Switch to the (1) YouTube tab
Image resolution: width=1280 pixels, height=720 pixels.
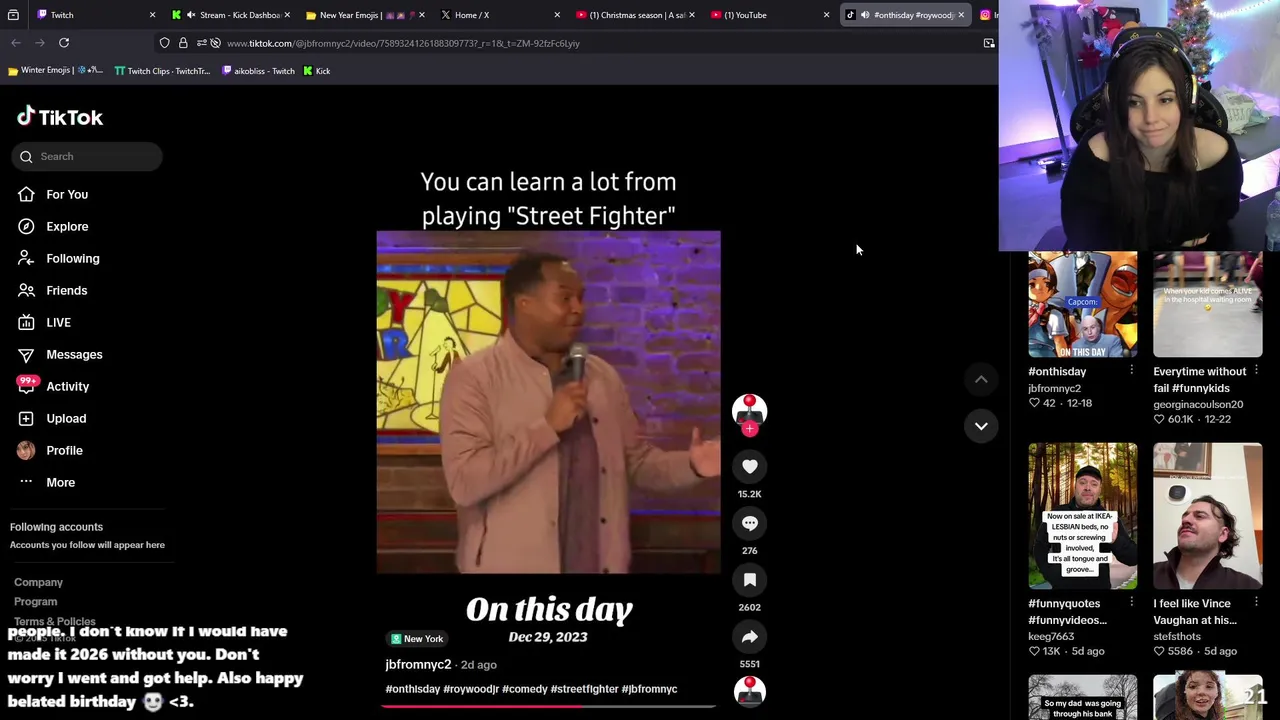770,15
